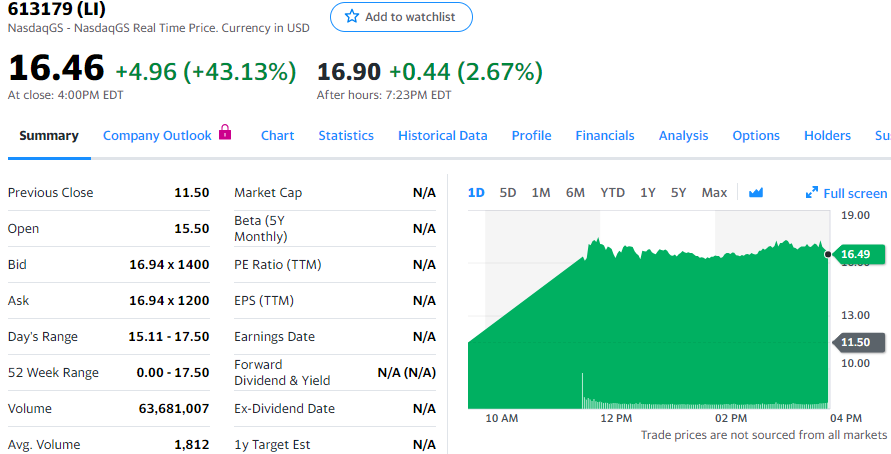Click the Open value 15.50

pyautogui.click(x=191, y=228)
